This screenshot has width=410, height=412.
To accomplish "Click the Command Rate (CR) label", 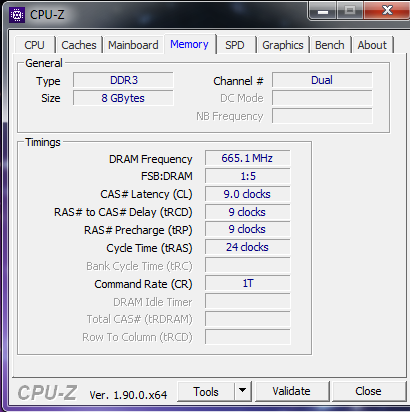I will pyautogui.click(x=143, y=284).
